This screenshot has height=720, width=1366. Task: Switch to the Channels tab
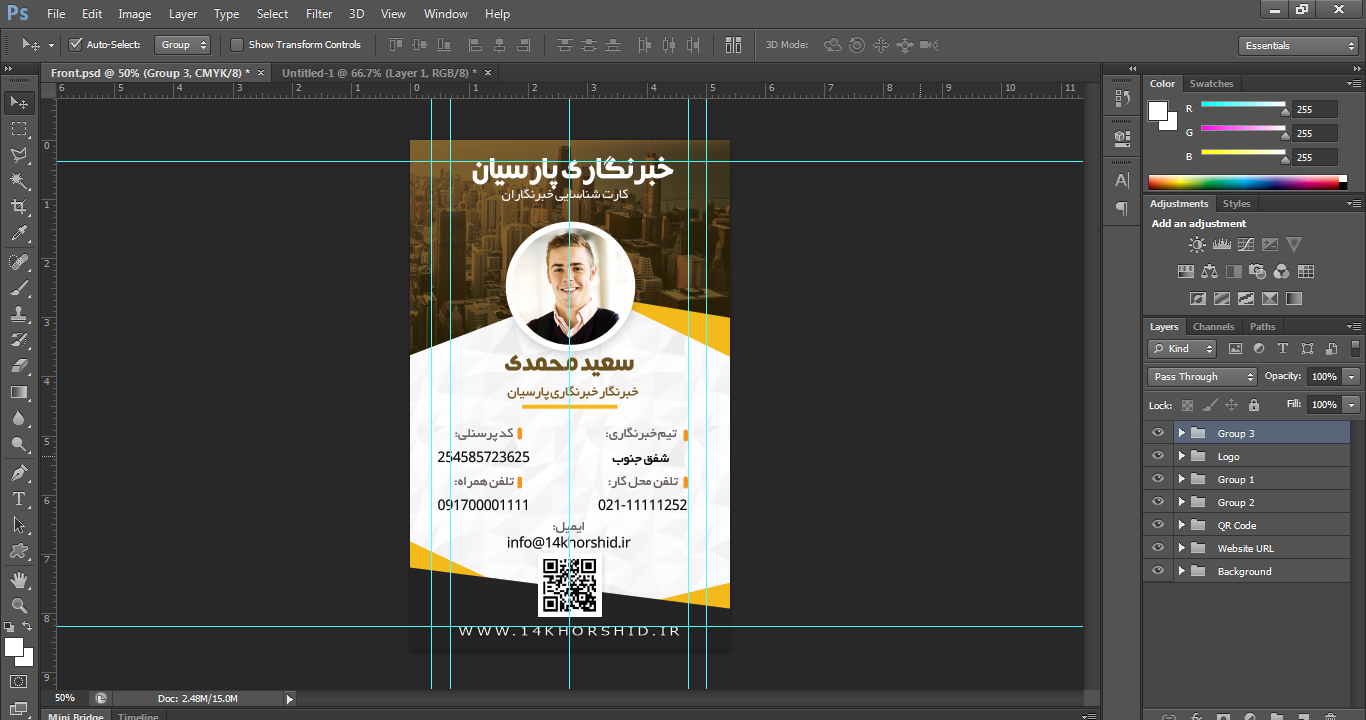click(x=1213, y=327)
